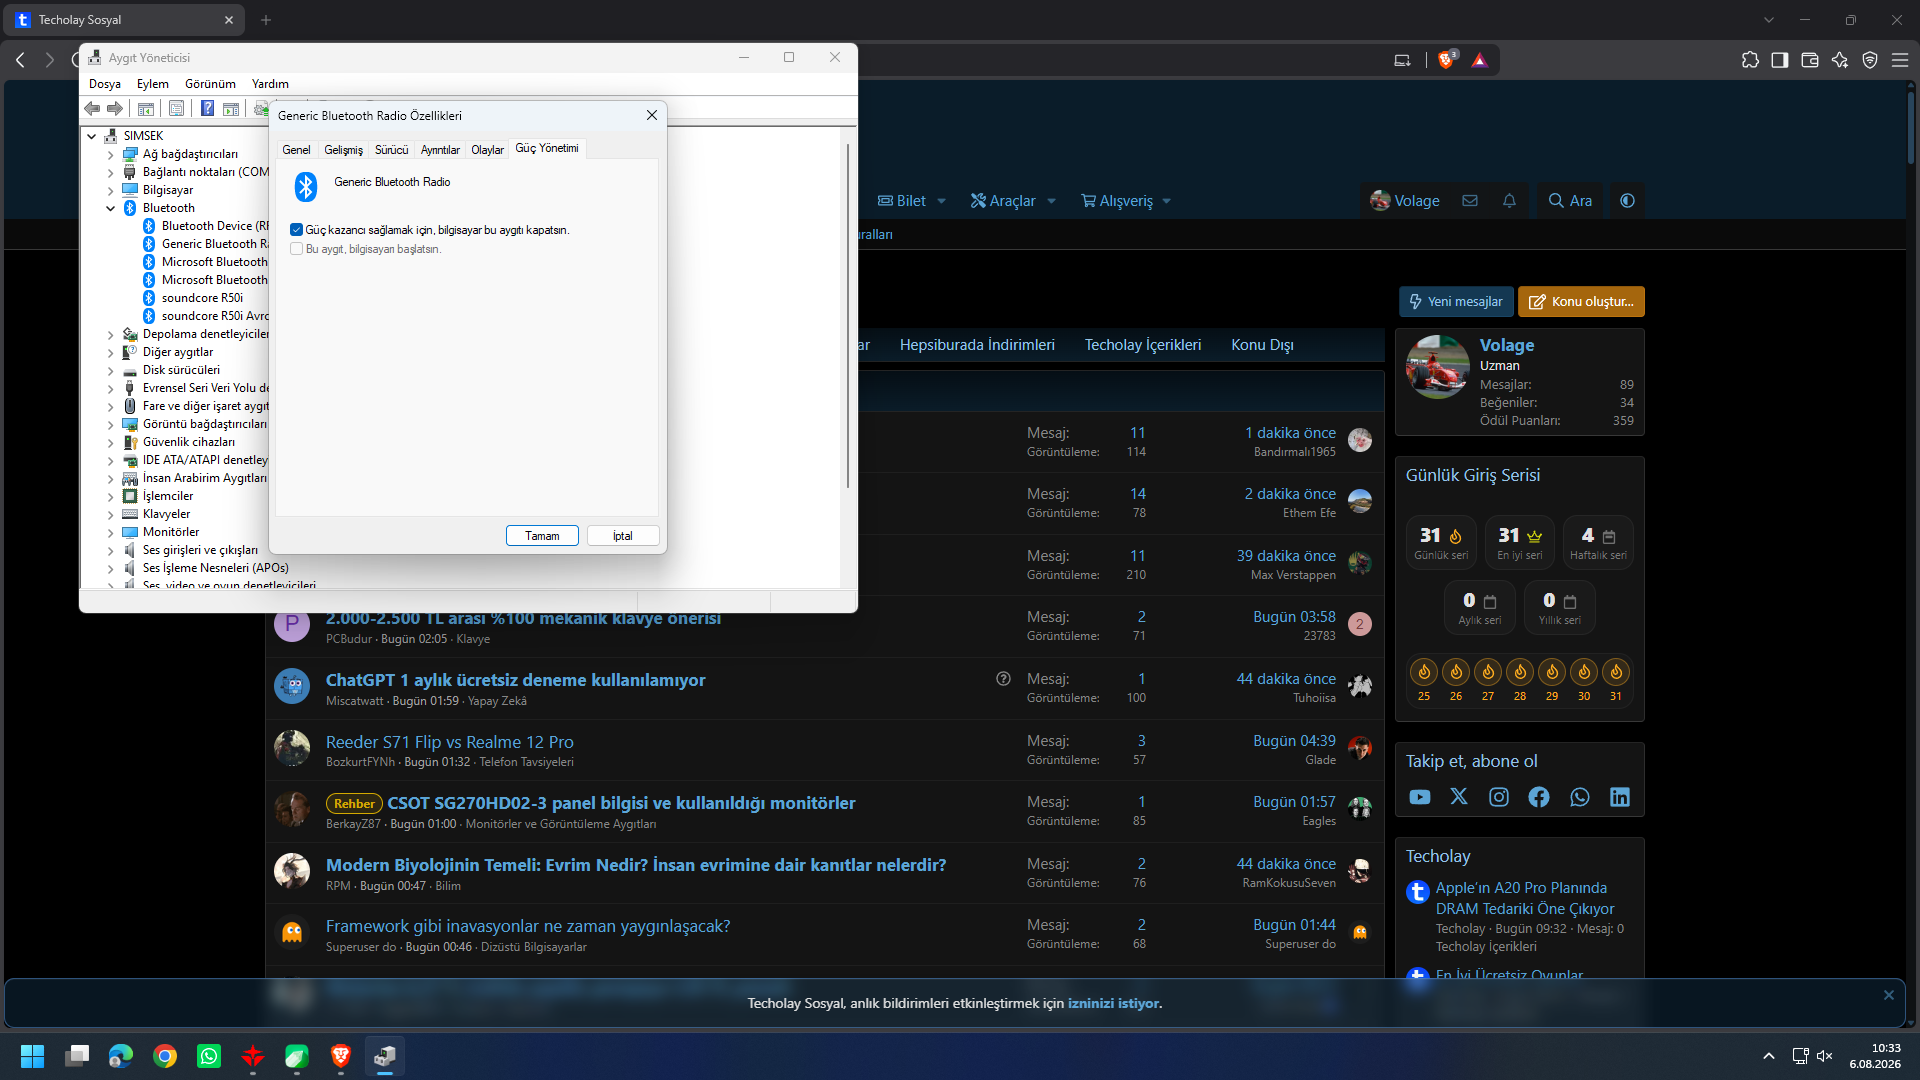Open 'Reeder S71 Flip vs Realme 12 Pro' thread
1920x1080 pixels.
[450, 742]
